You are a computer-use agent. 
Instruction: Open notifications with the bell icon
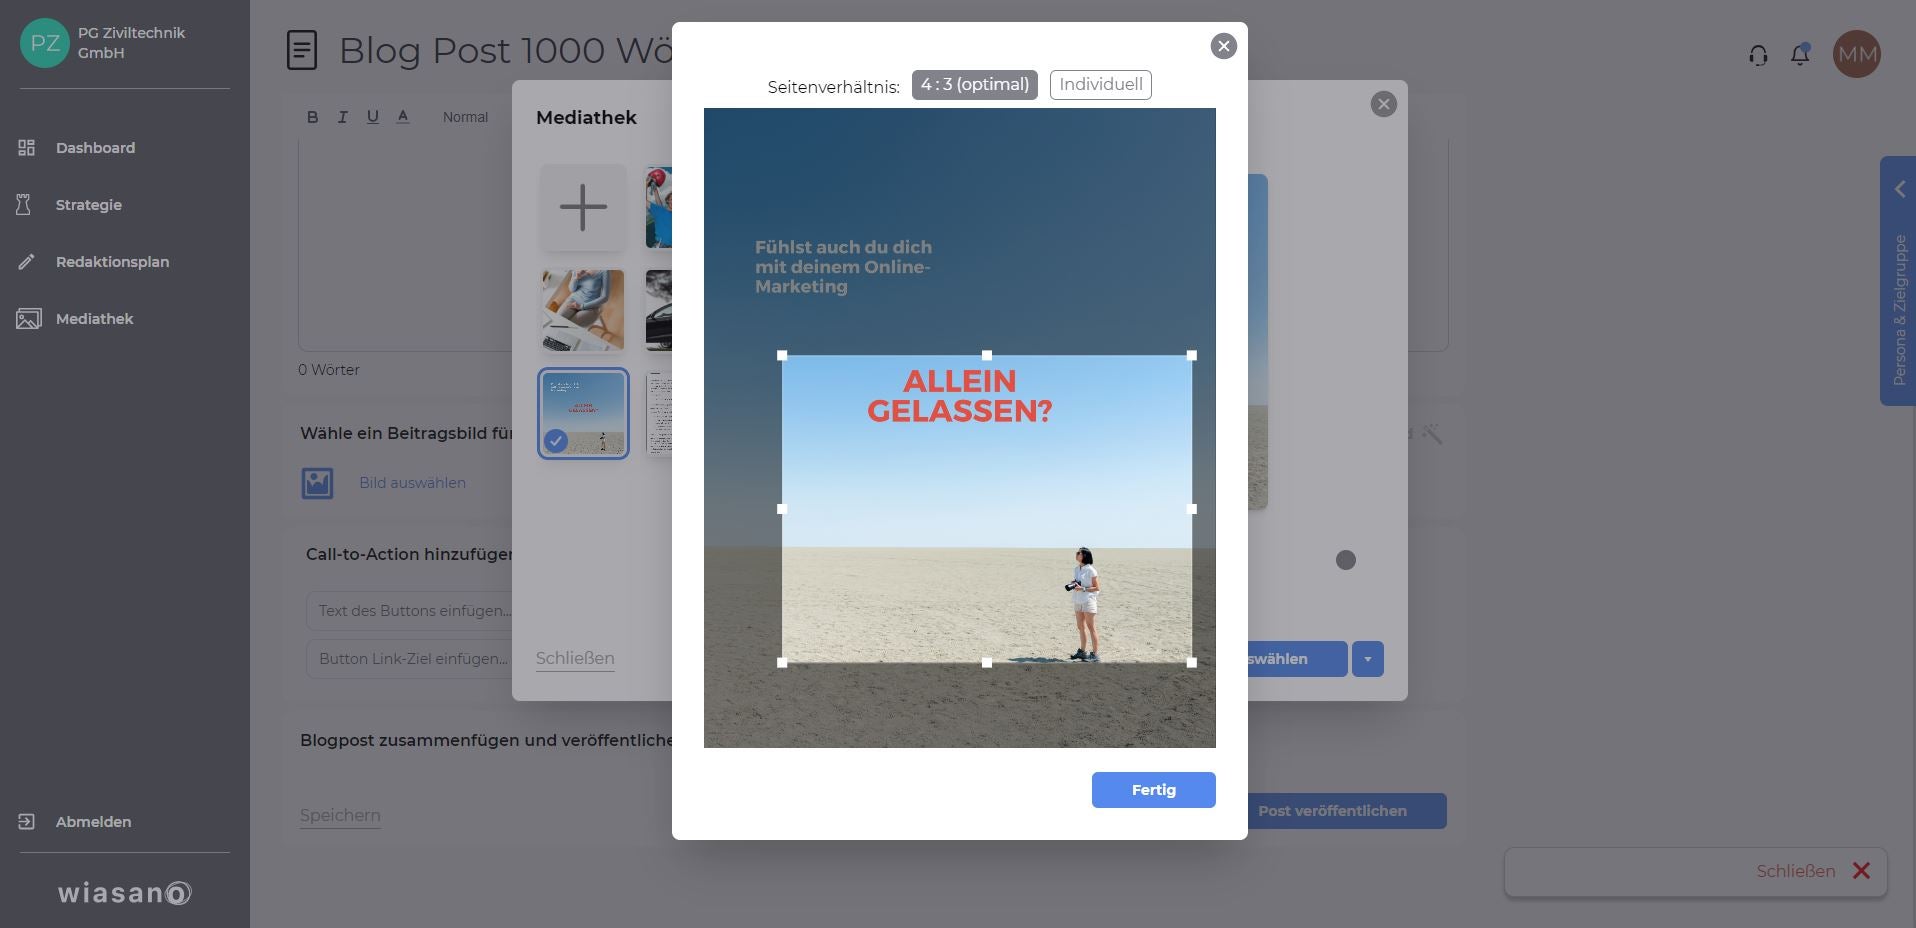1800,55
